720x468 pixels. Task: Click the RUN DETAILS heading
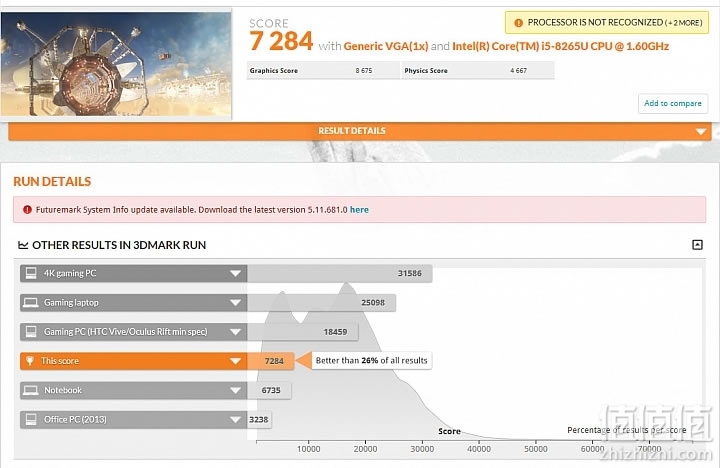[52, 181]
